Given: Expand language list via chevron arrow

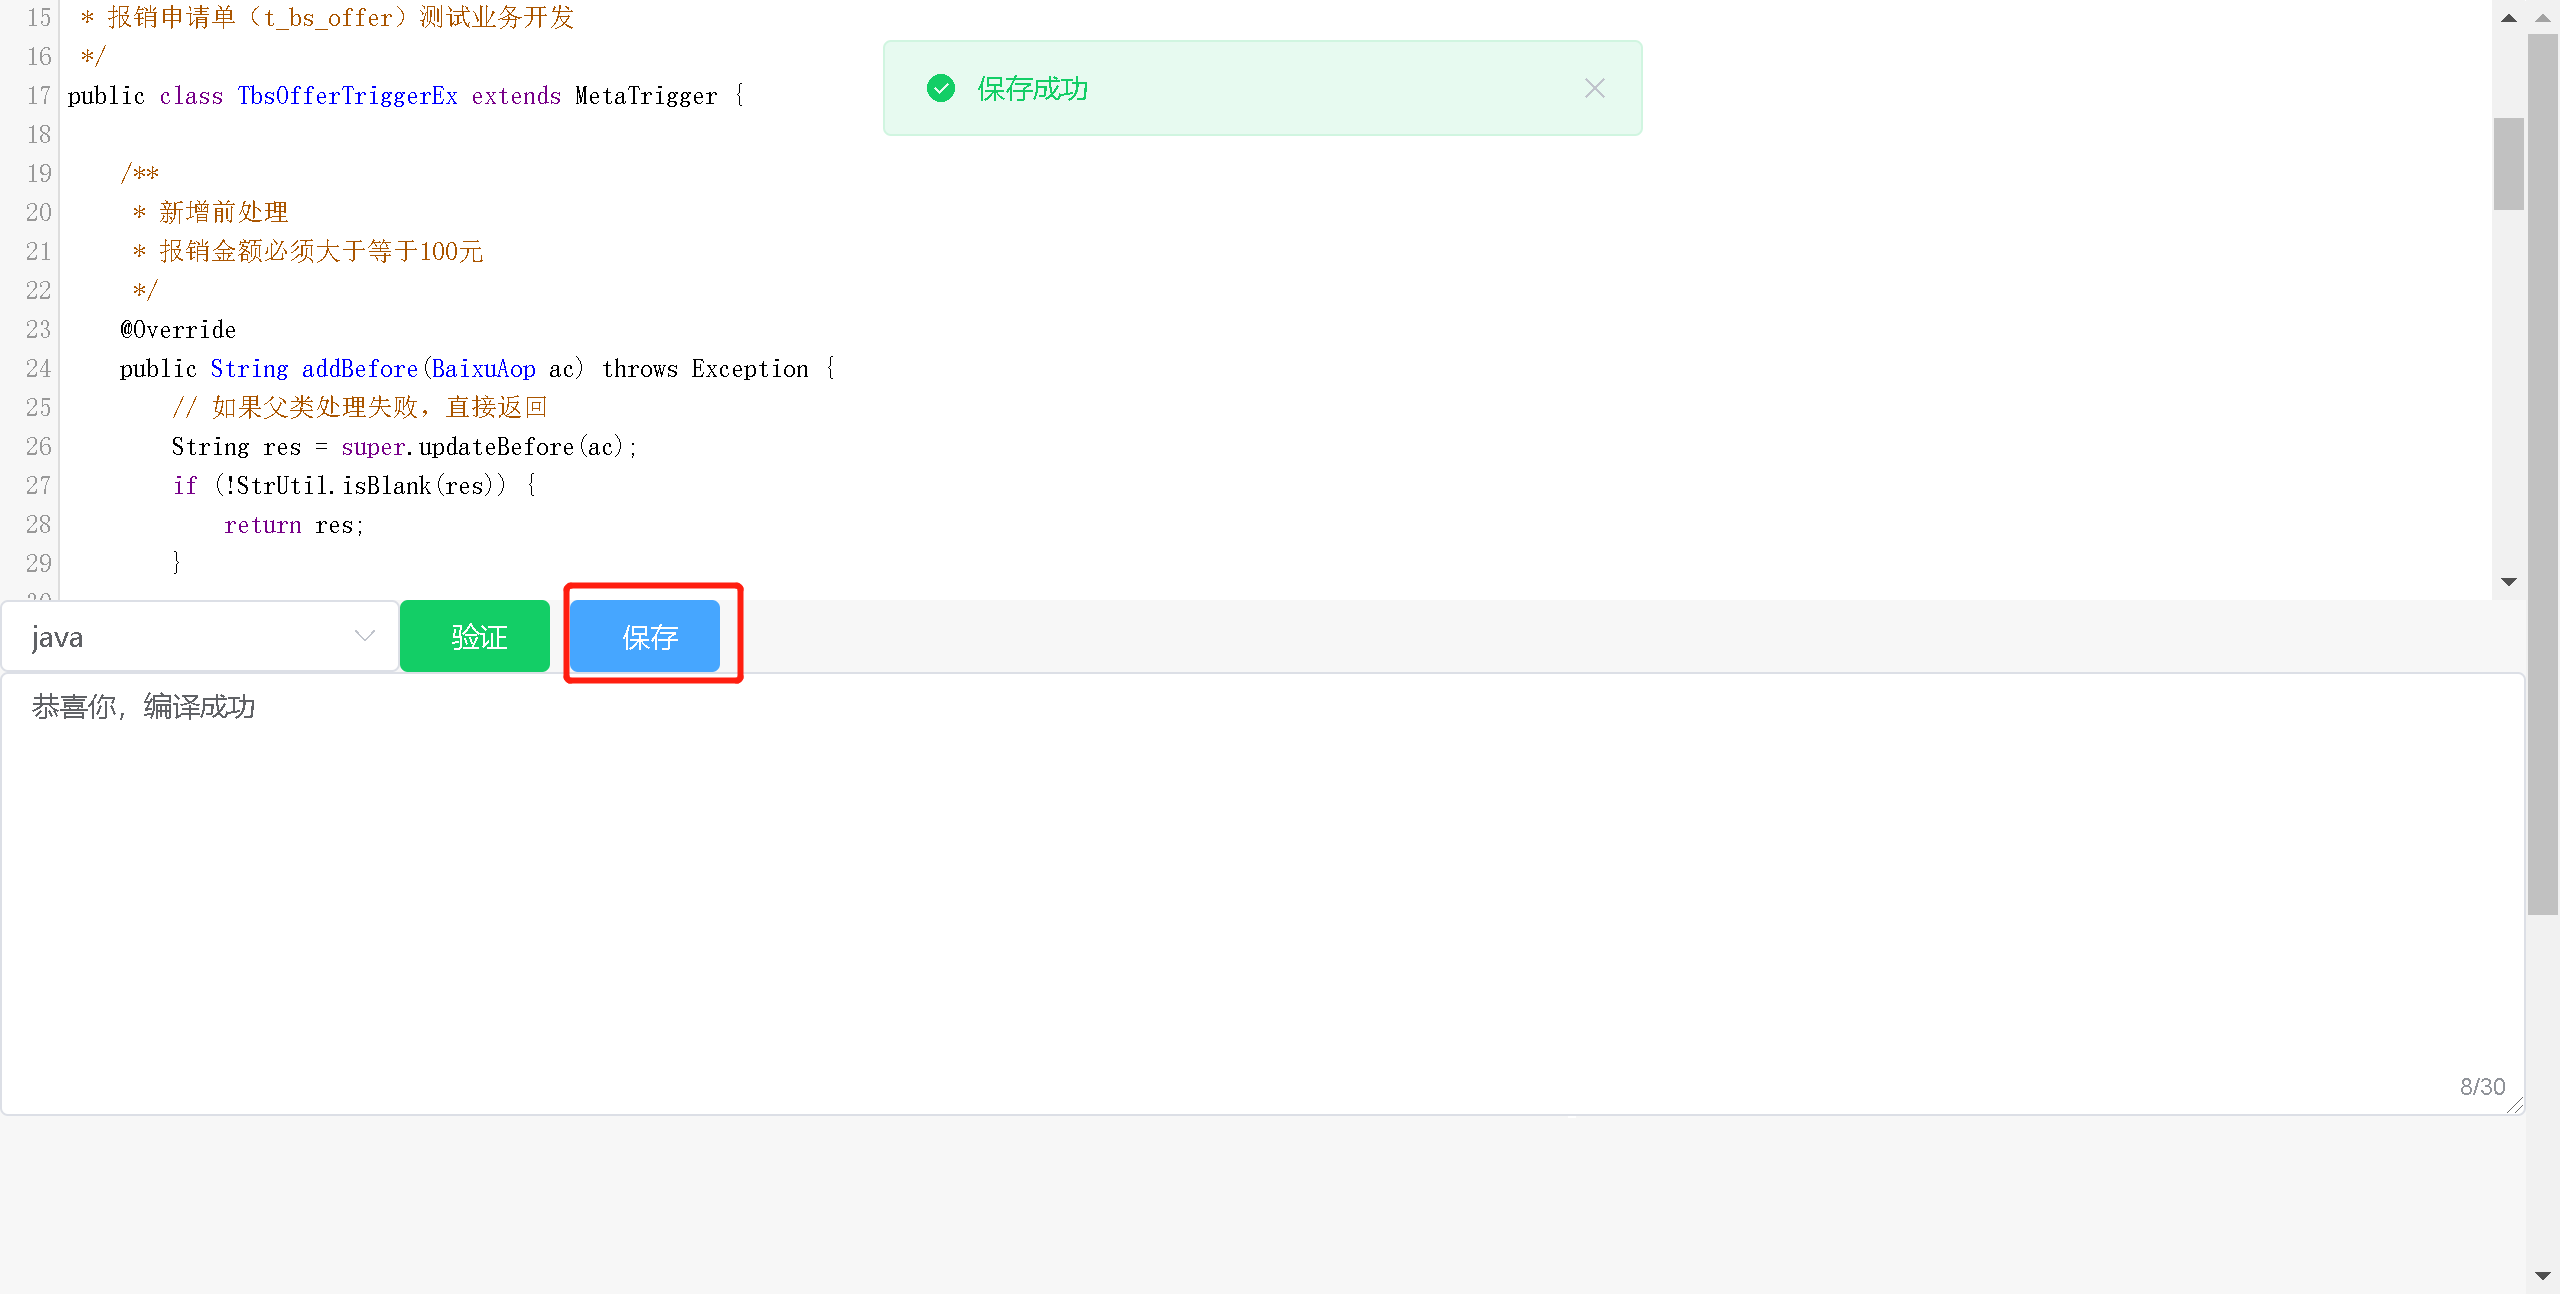Looking at the screenshot, I should click(364, 636).
